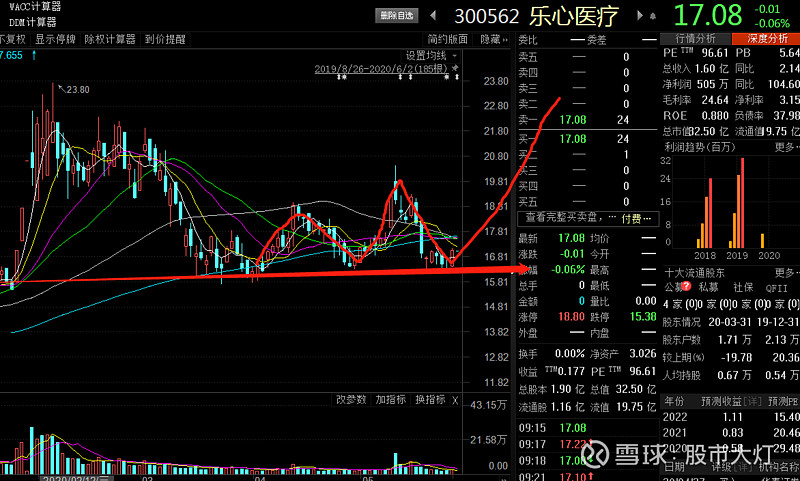Open 到价提醒 price alert
800x481 pixels.
(165, 39)
